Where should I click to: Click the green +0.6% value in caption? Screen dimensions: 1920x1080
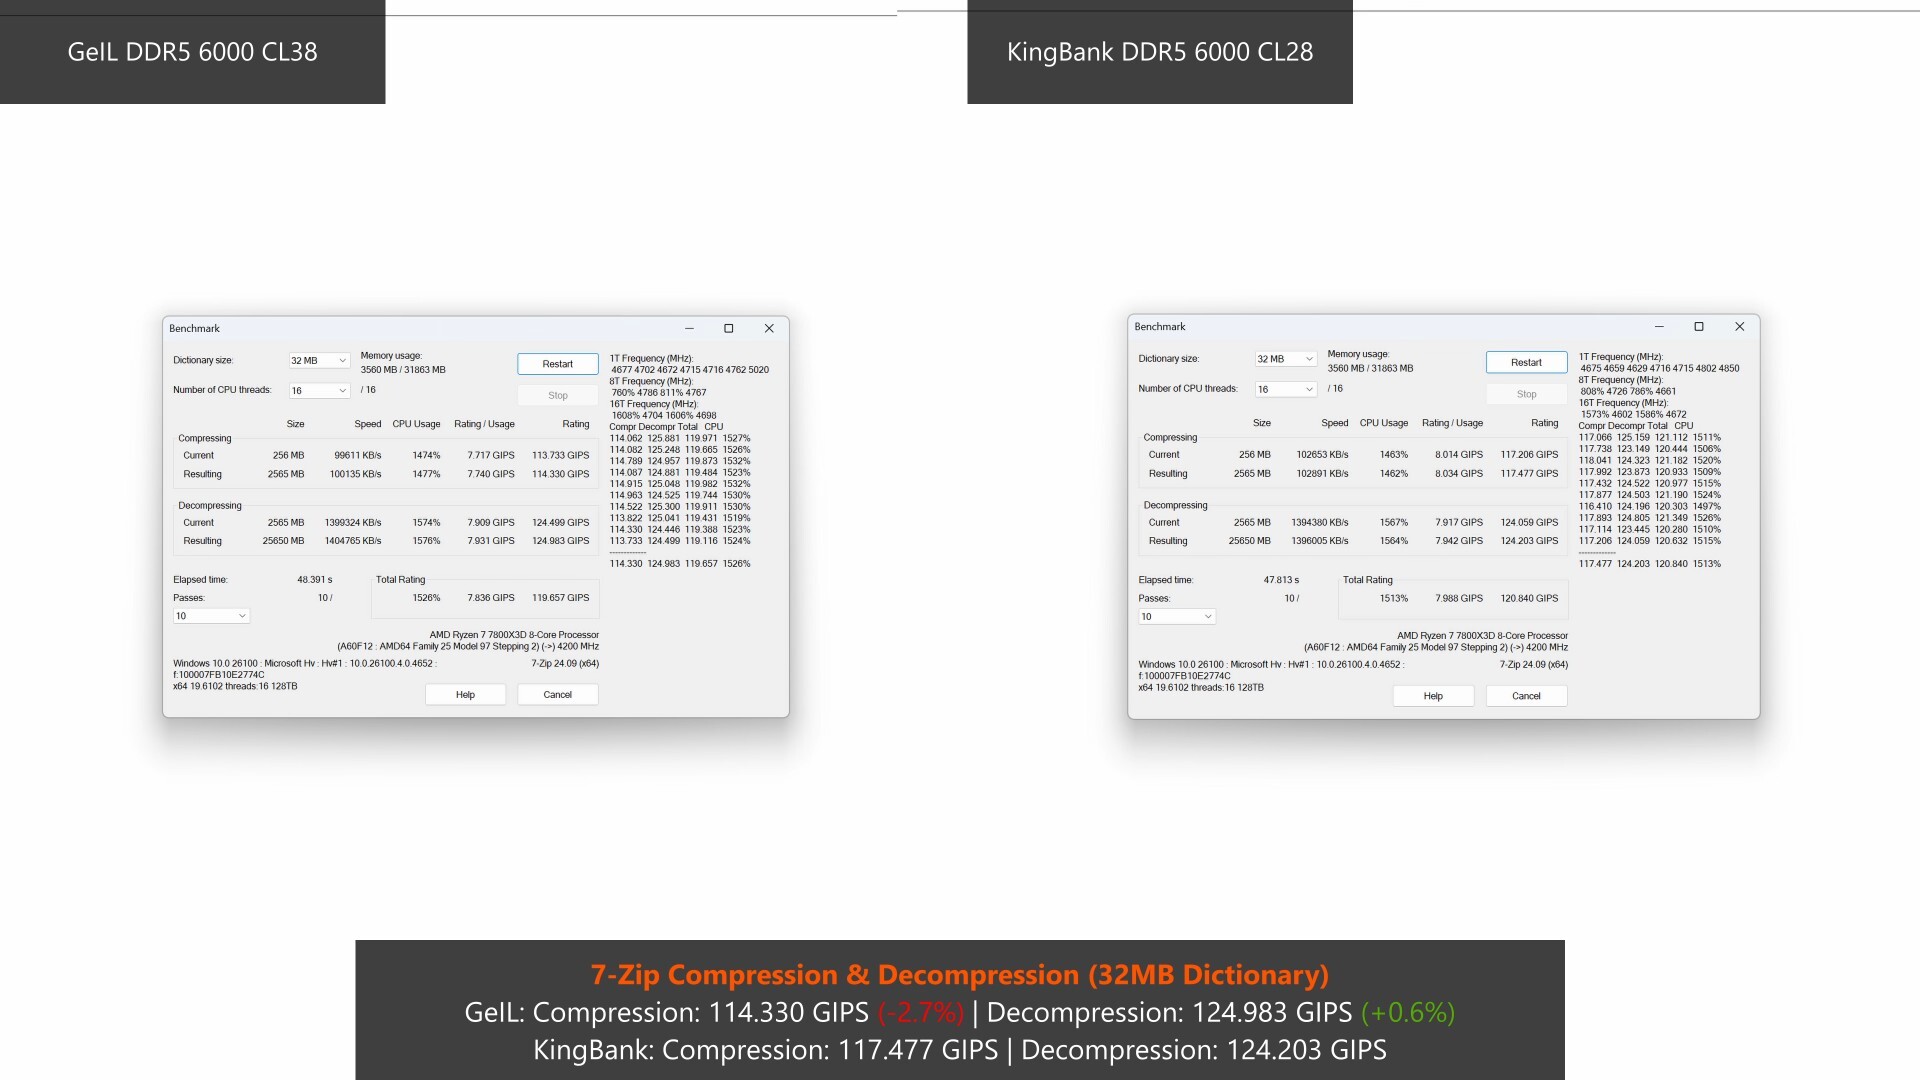point(1408,1013)
